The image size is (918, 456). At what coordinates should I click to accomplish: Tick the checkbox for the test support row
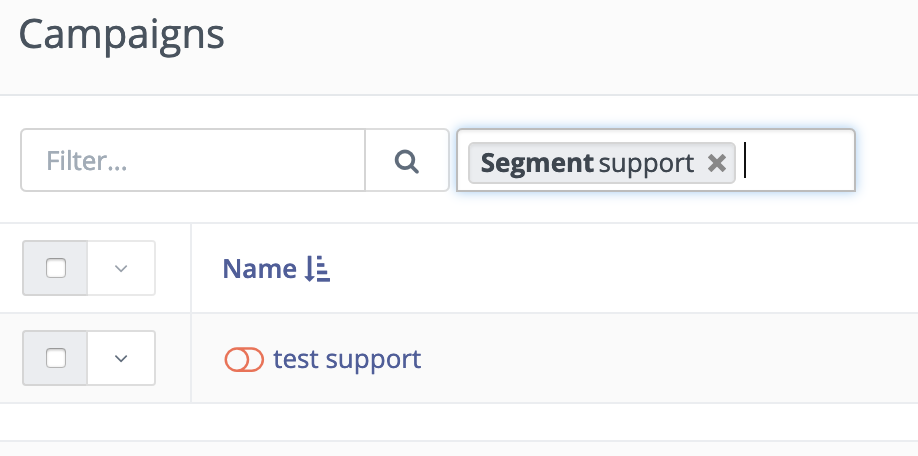(56, 358)
